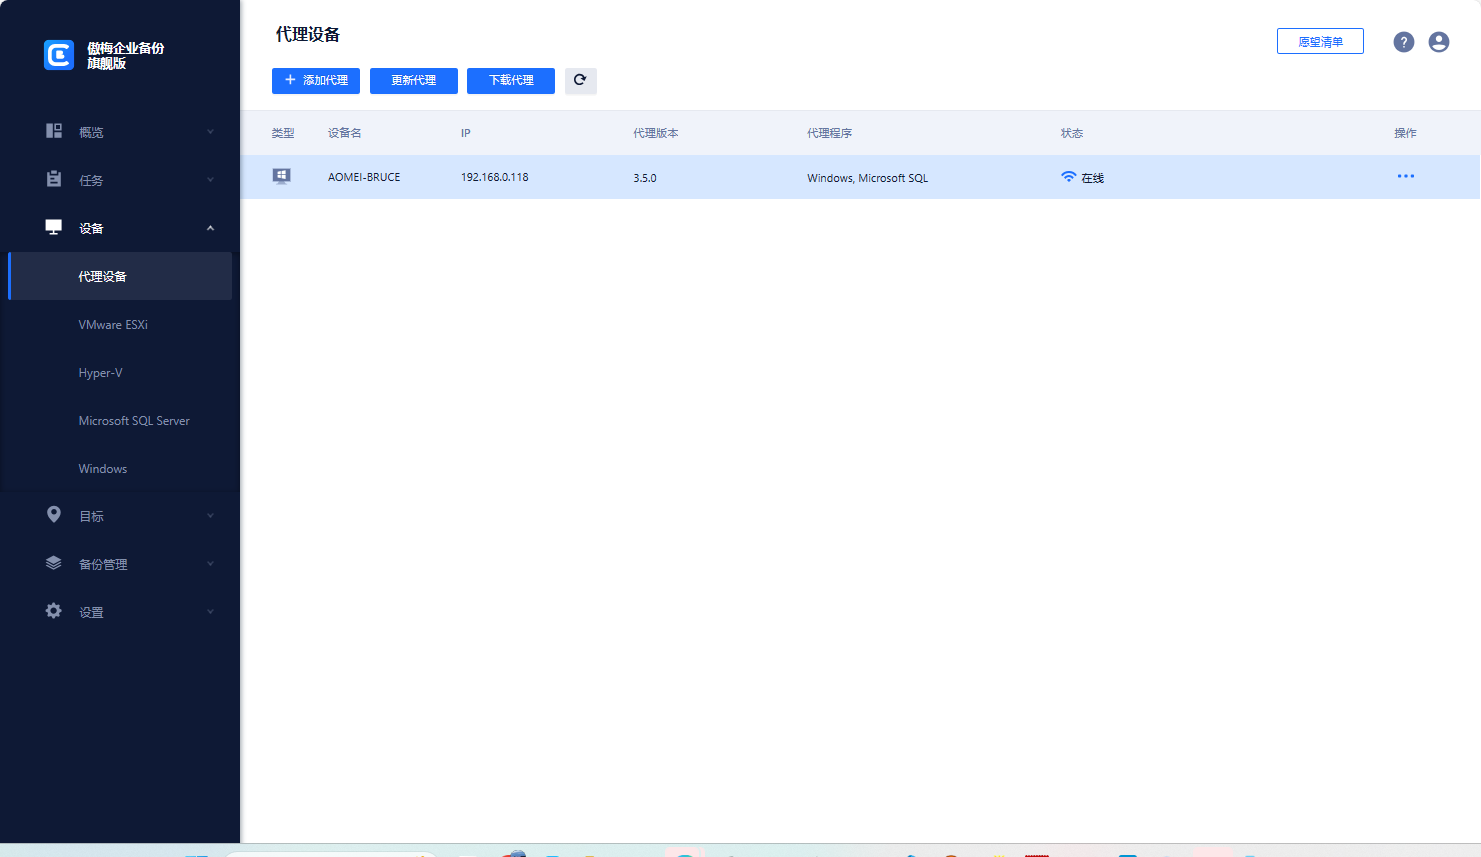Collapse the 设备 sidebar section

[x=210, y=228]
